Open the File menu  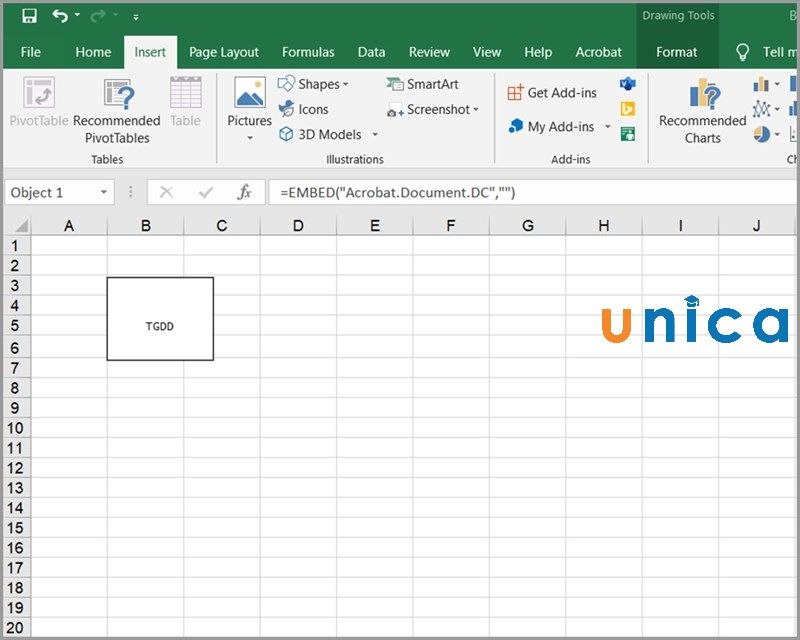(31, 52)
